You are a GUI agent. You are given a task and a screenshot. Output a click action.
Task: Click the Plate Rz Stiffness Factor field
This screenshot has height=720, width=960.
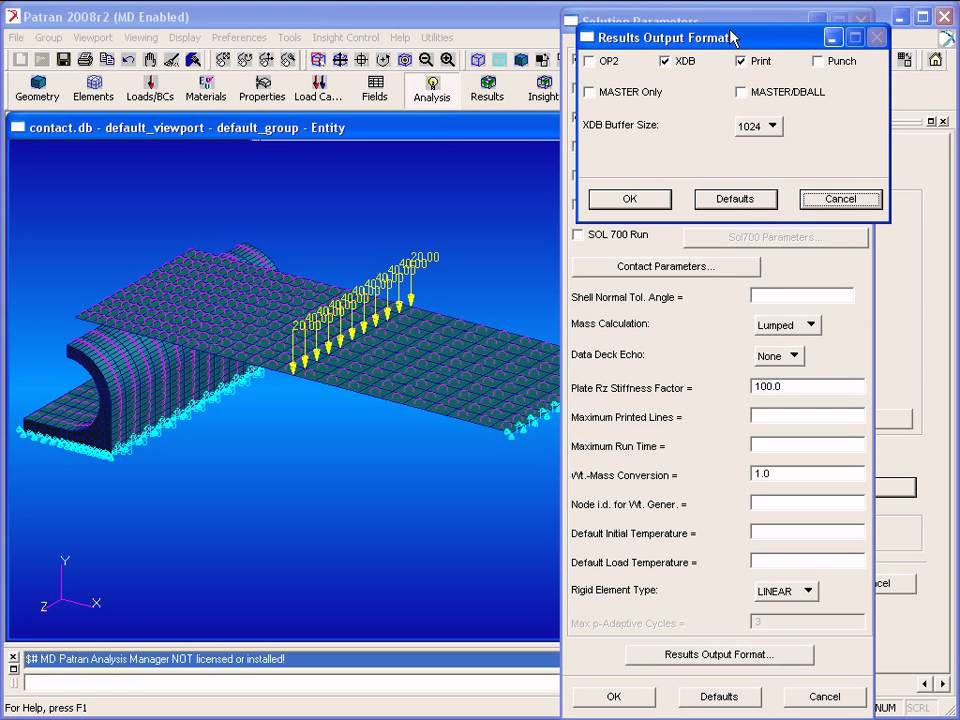(808, 386)
